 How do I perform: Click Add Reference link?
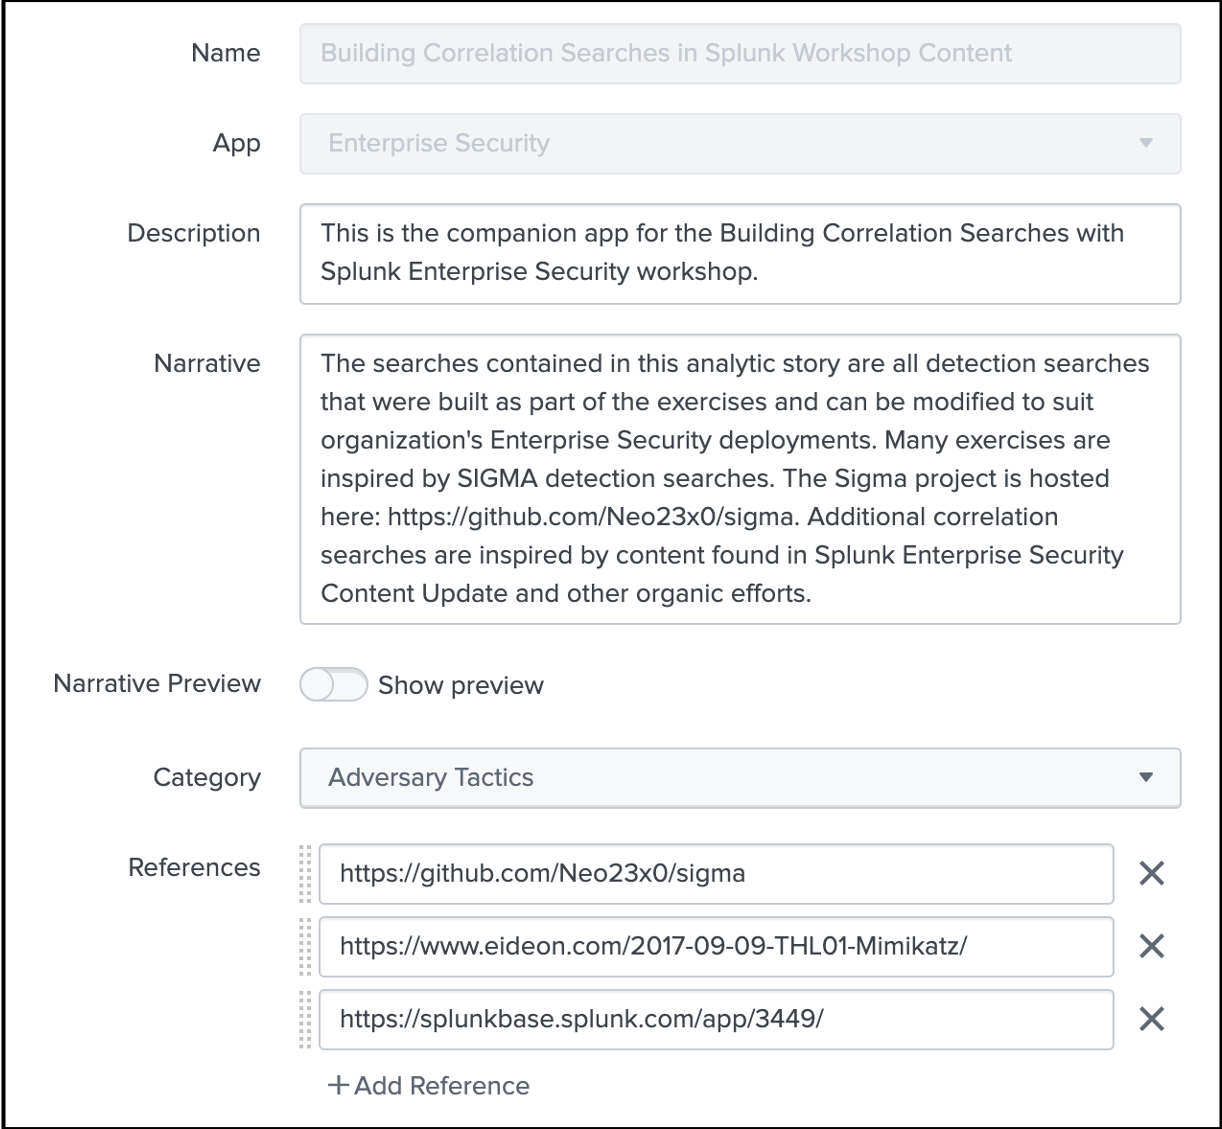pyautogui.click(x=429, y=1086)
